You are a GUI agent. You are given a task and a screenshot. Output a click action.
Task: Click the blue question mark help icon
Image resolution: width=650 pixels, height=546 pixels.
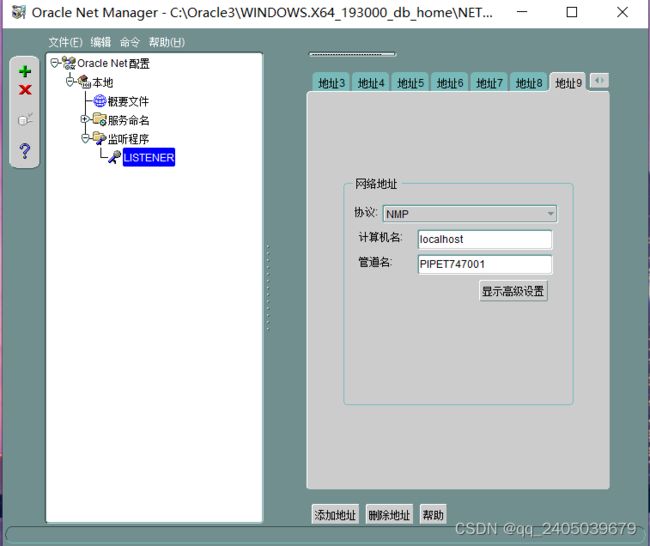click(x=25, y=151)
